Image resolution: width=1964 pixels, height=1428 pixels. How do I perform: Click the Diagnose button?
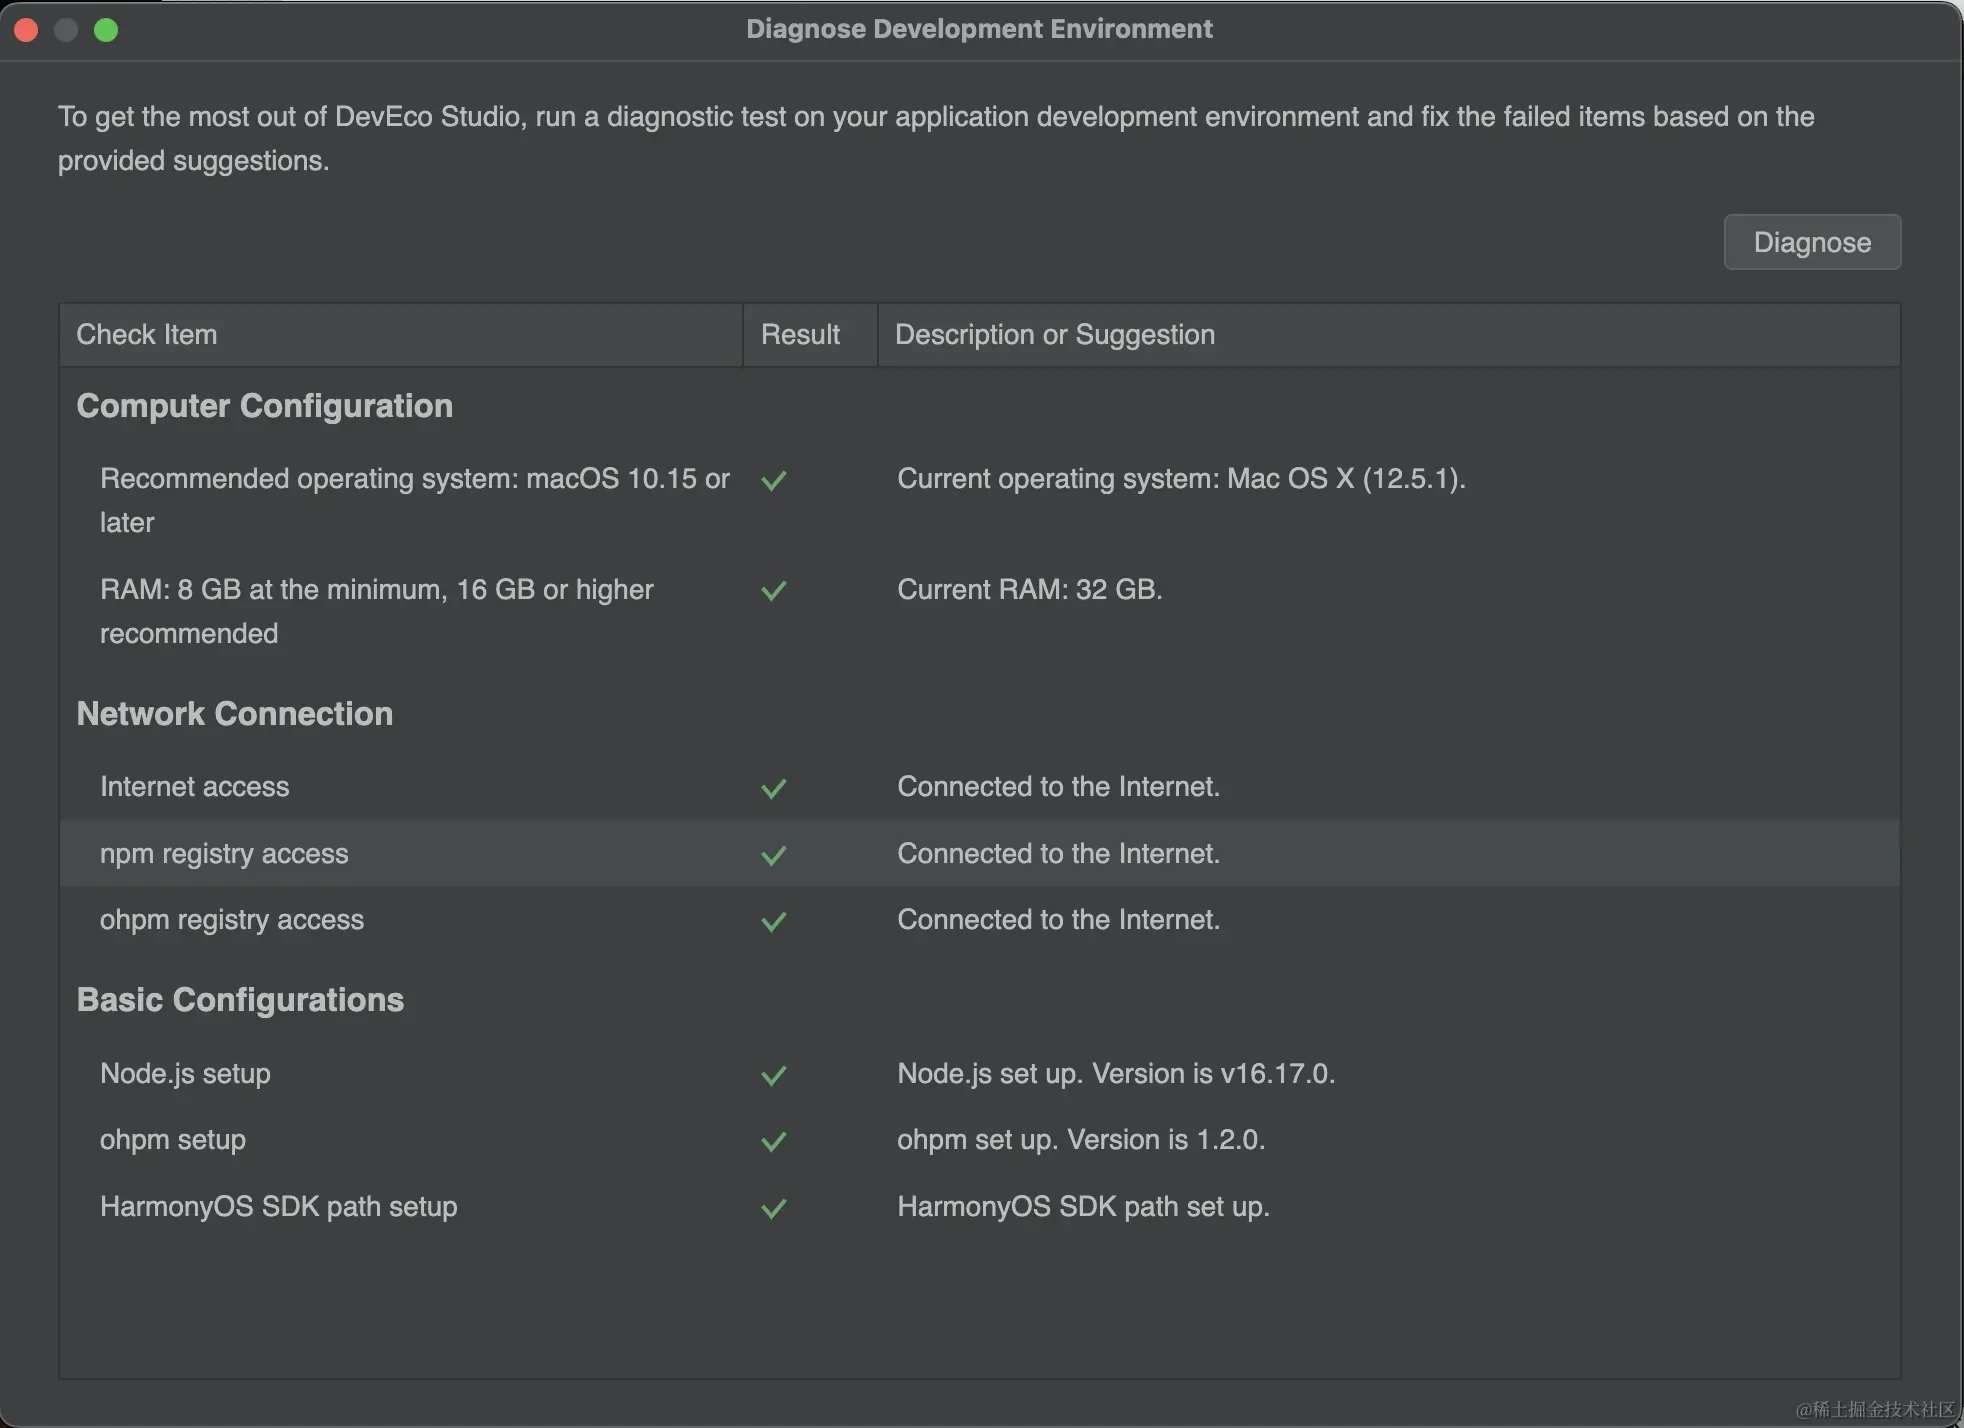(1811, 242)
